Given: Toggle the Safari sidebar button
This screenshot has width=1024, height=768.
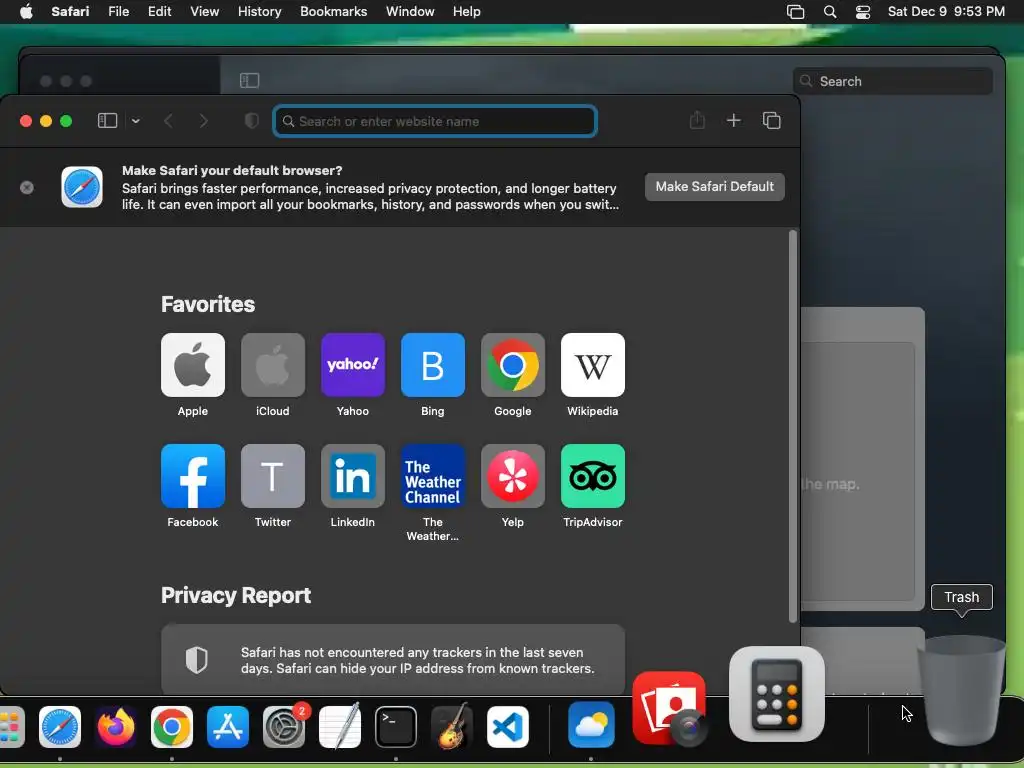Looking at the screenshot, I should (x=107, y=121).
